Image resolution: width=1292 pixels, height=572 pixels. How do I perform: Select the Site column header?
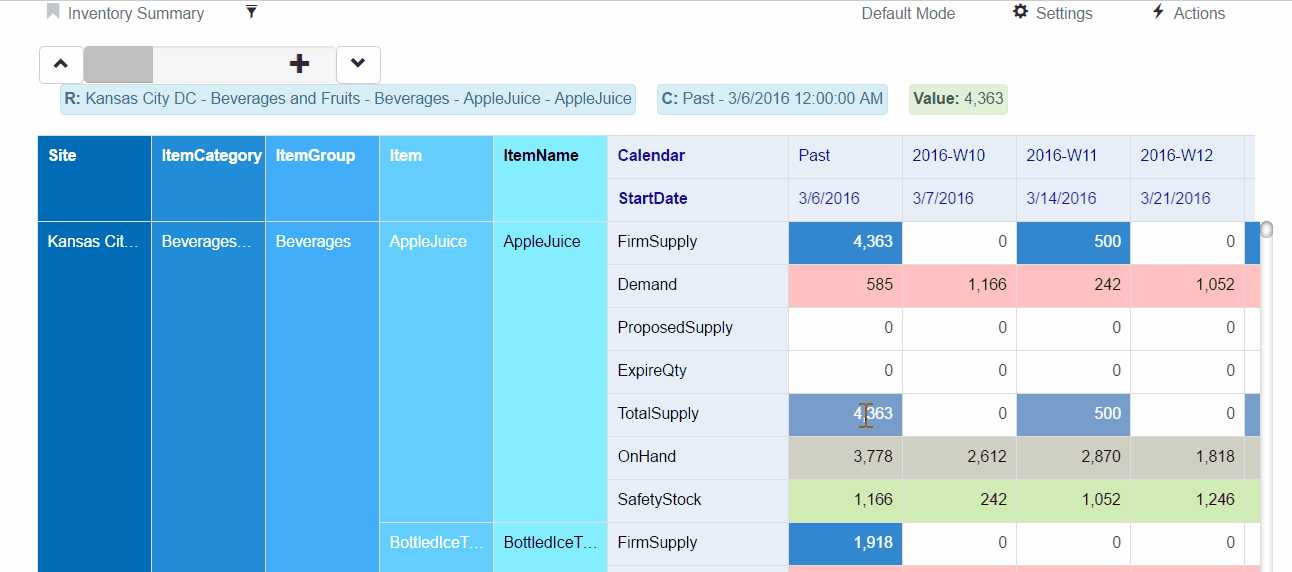pyautogui.click(x=62, y=155)
